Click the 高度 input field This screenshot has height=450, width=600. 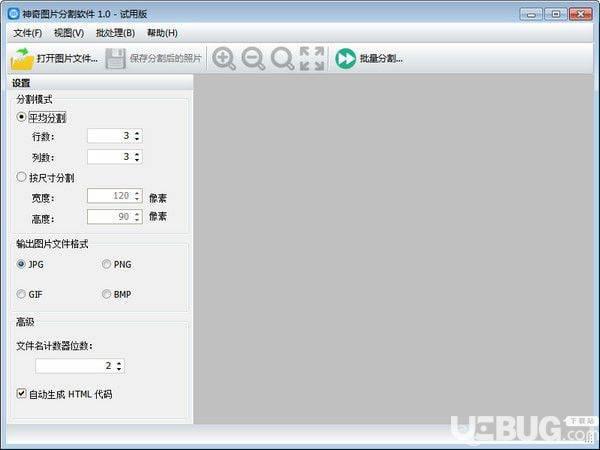tap(110, 217)
